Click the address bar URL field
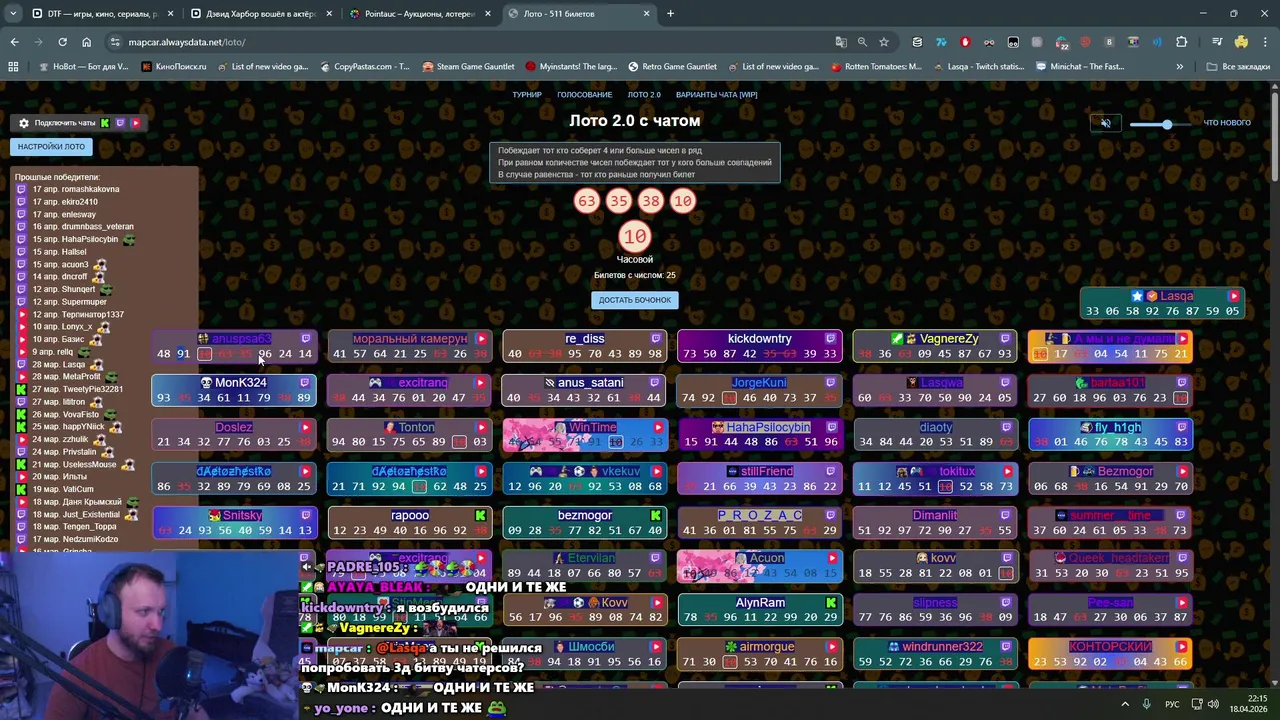 [470, 42]
